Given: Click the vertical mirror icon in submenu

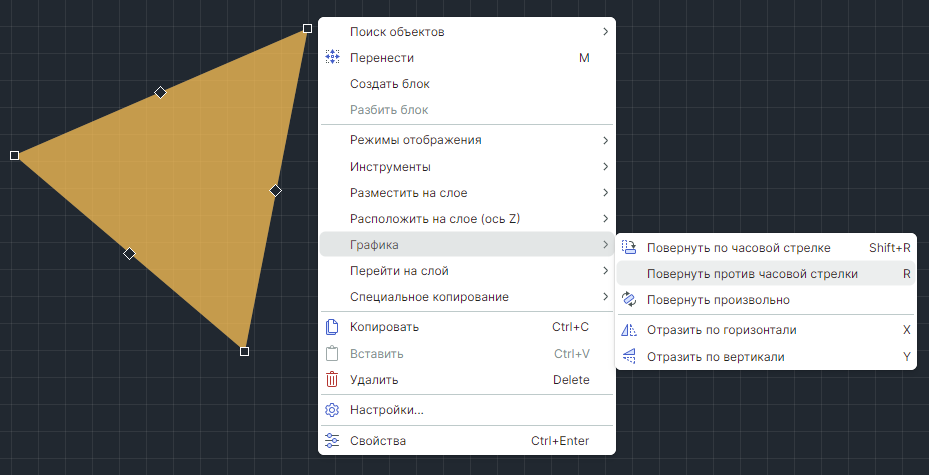Looking at the screenshot, I should tap(629, 357).
